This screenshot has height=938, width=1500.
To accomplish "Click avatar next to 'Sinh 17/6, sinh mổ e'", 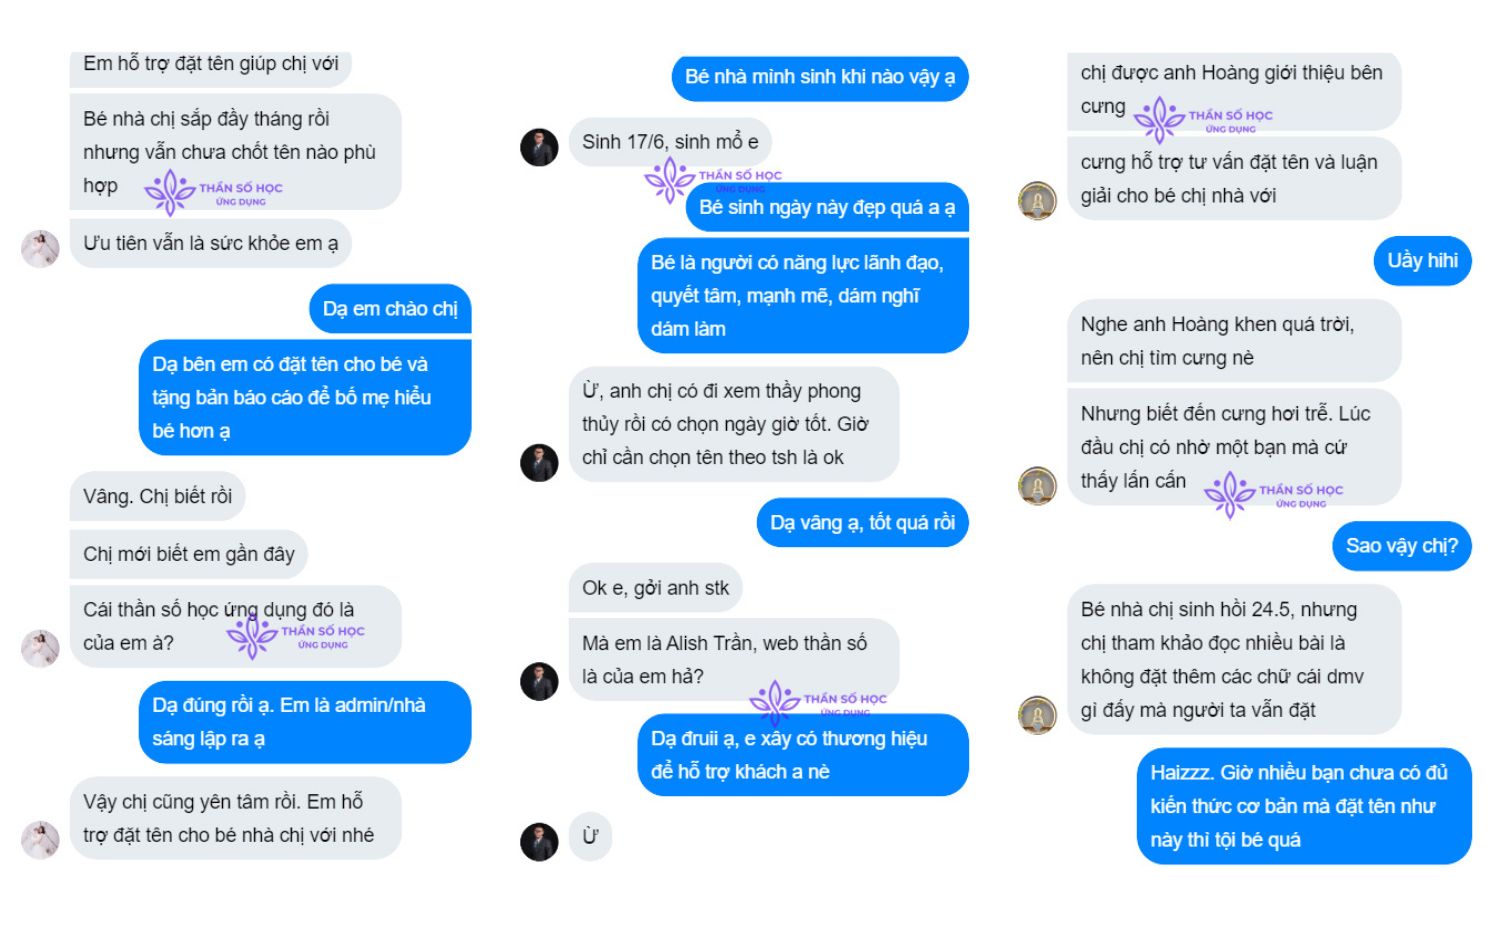I will [539, 147].
